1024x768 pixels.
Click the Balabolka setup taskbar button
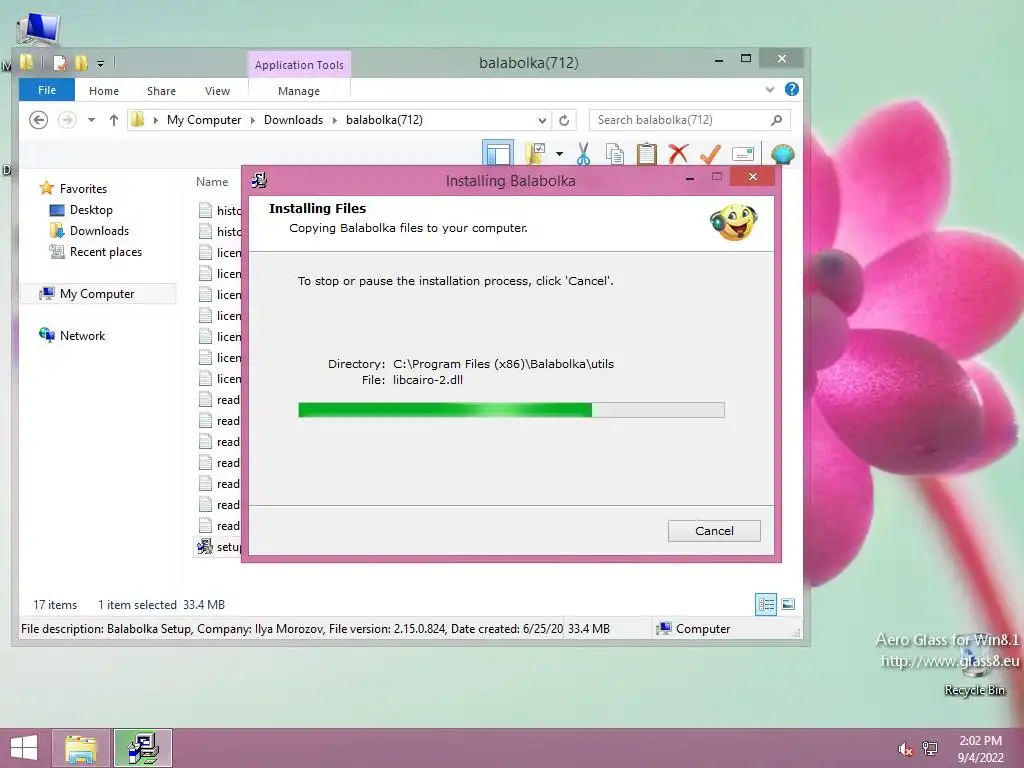[x=143, y=748]
